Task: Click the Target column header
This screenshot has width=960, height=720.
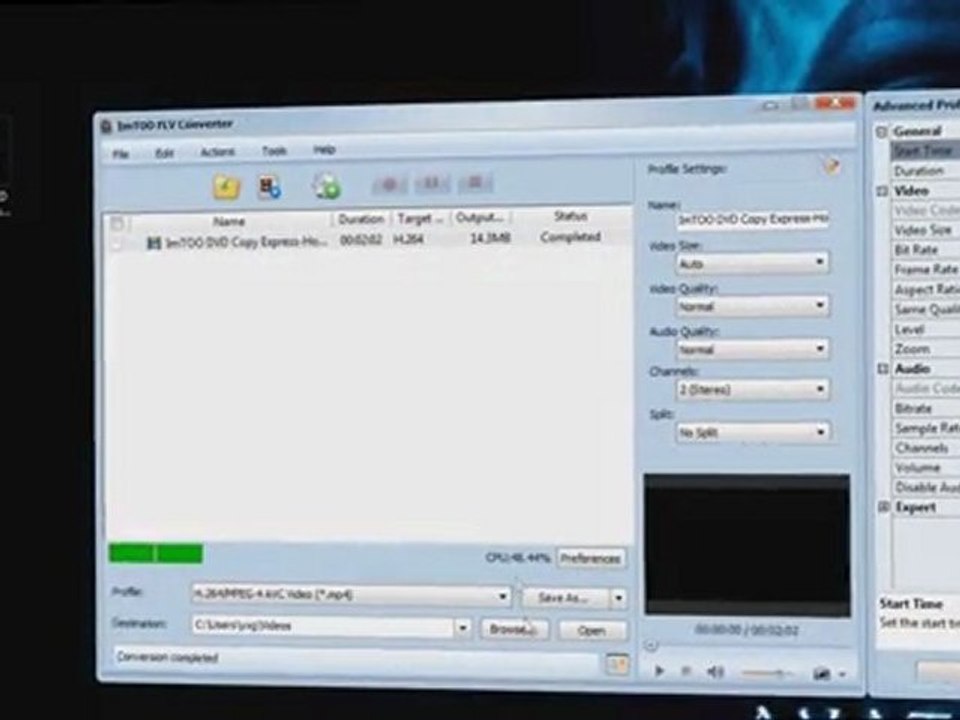Action: (421, 219)
